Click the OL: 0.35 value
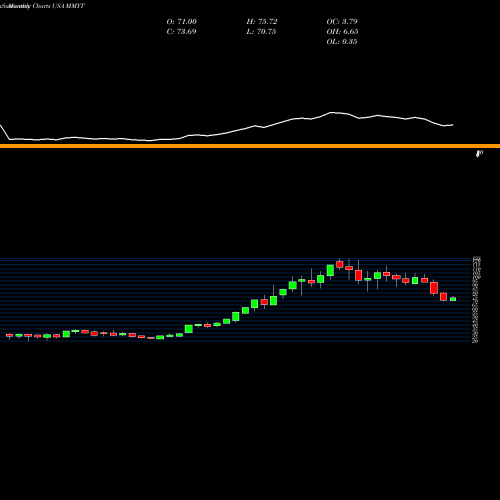The width and height of the screenshot is (500, 500). click(342, 42)
